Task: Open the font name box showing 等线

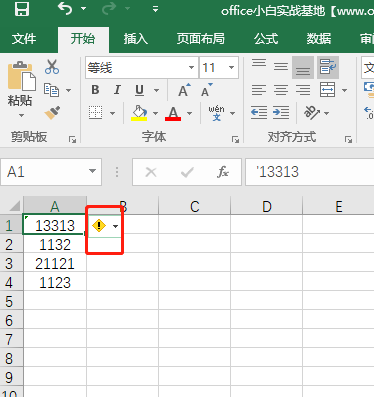Action: 141,68
